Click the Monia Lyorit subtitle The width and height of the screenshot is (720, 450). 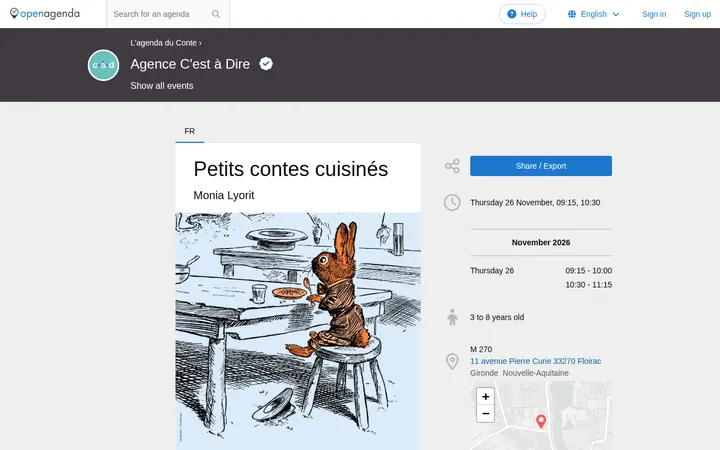click(224, 196)
